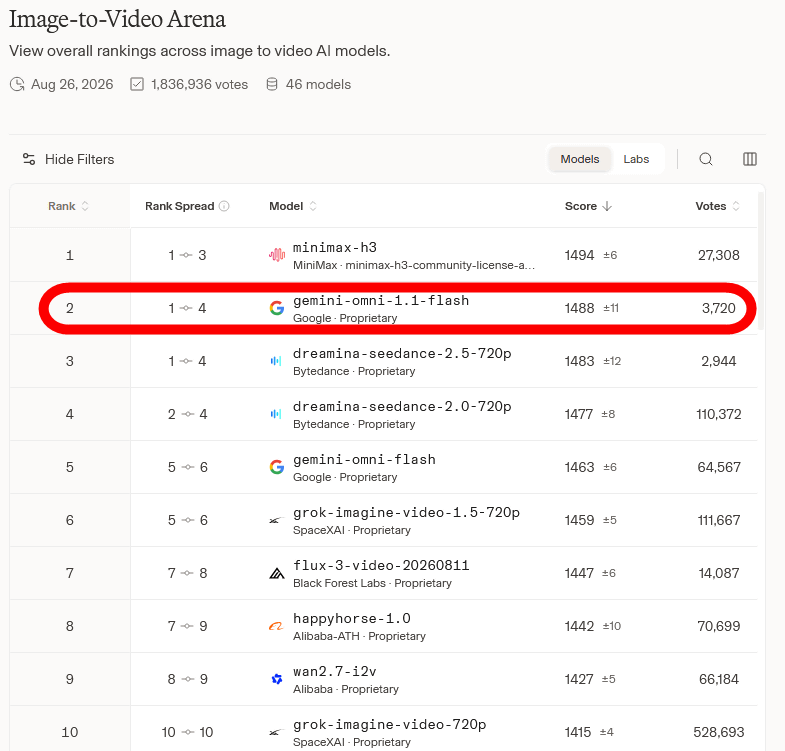Switch to the Labs tab
Screen dimensions: 785x751
coord(636,159)
